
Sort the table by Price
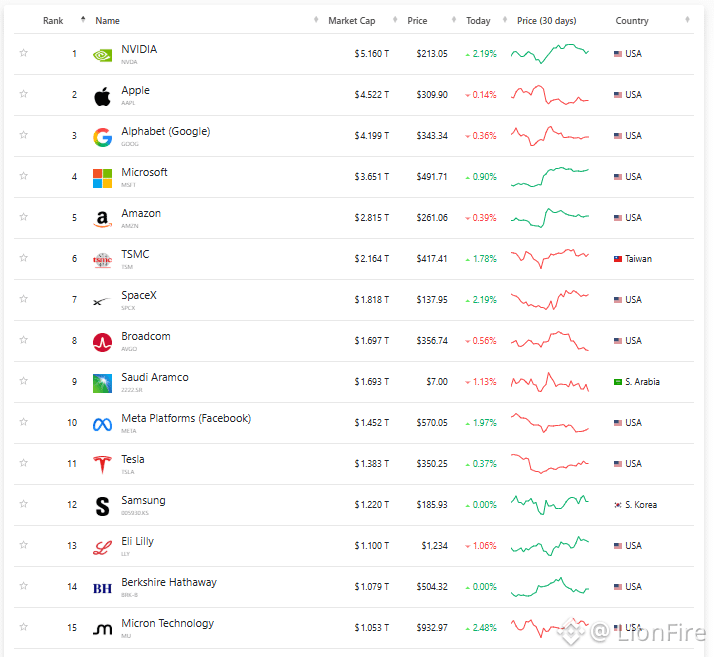pos(417,21)
